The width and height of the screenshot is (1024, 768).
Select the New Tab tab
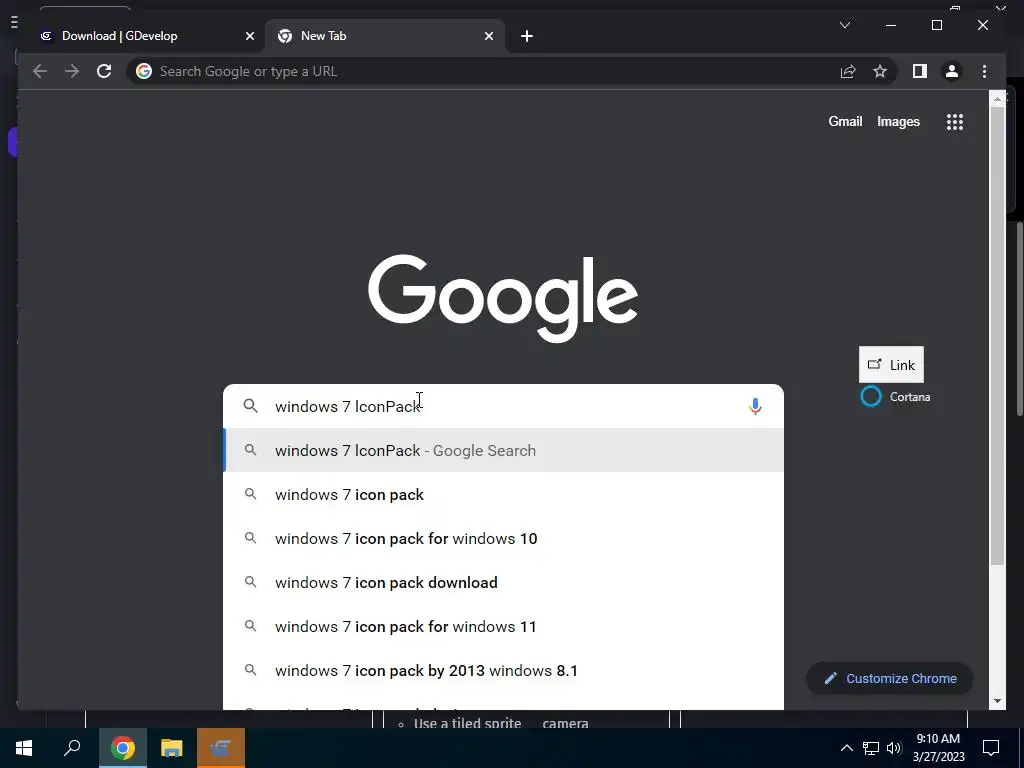pyautogui.click(x=385, y=36)
